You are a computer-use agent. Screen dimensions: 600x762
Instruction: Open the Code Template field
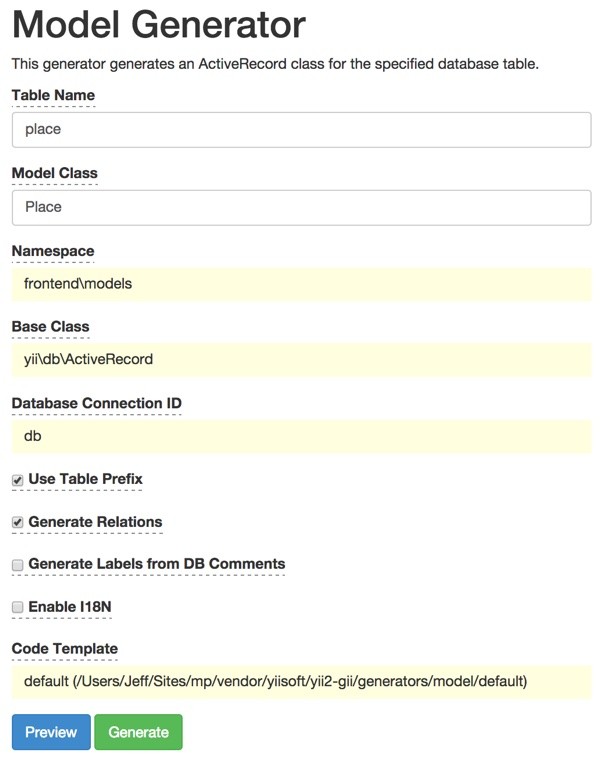301,682
